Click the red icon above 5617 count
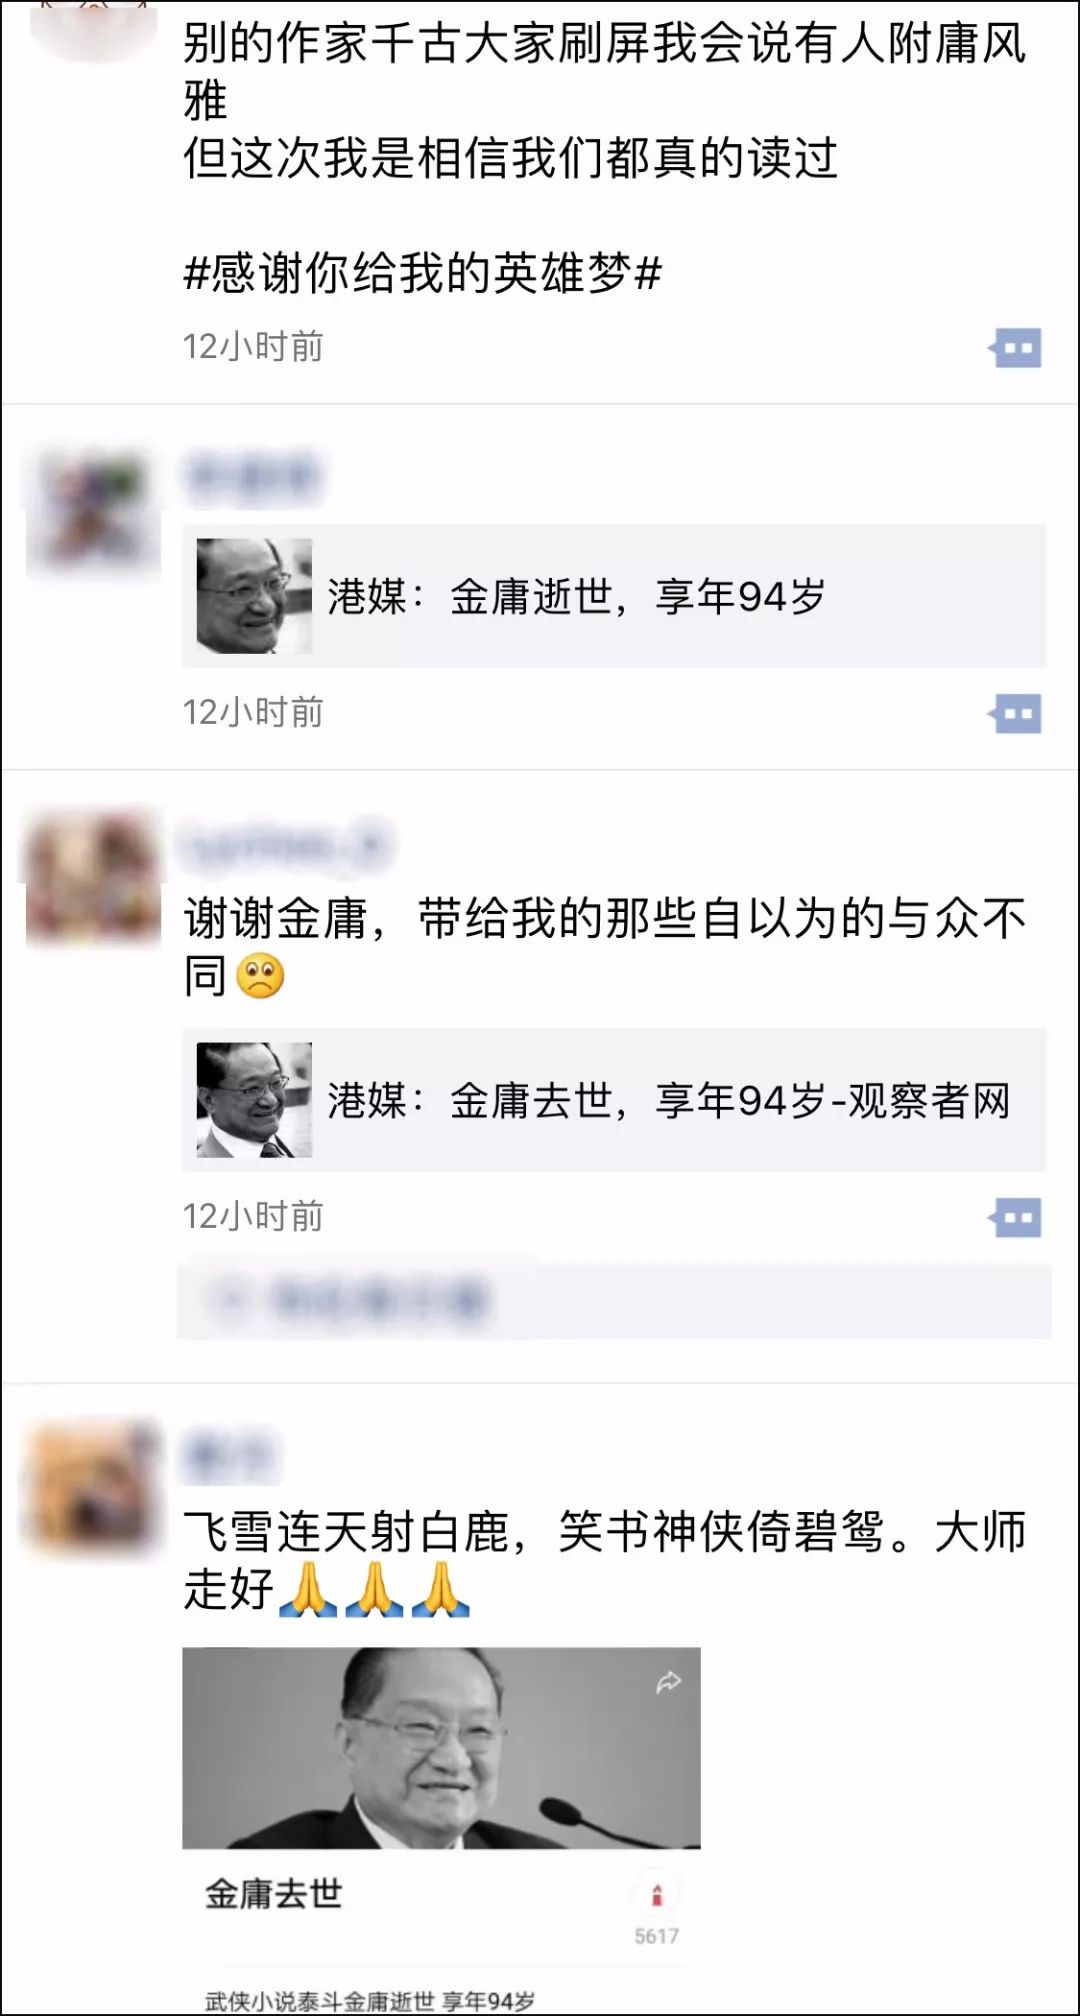Viewport: 1080px width, 2016px height. pyautogui.click(x=657, y=1894)
